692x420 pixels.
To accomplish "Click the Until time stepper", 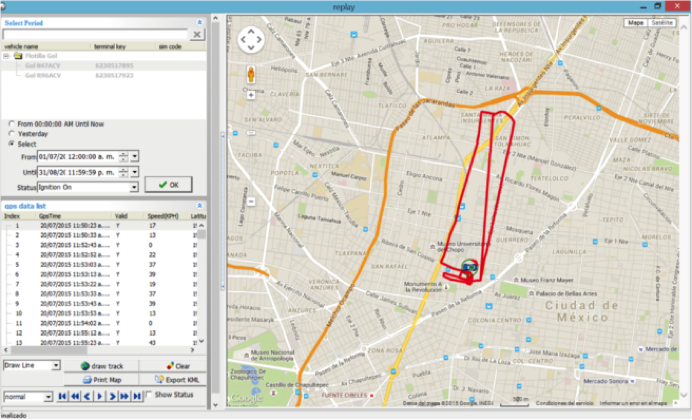I will click(124, 172).
